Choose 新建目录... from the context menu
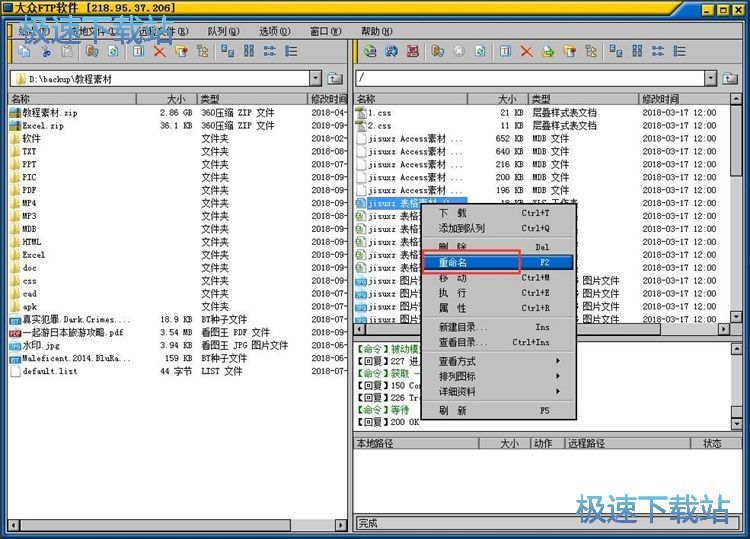 click(497, 327)
